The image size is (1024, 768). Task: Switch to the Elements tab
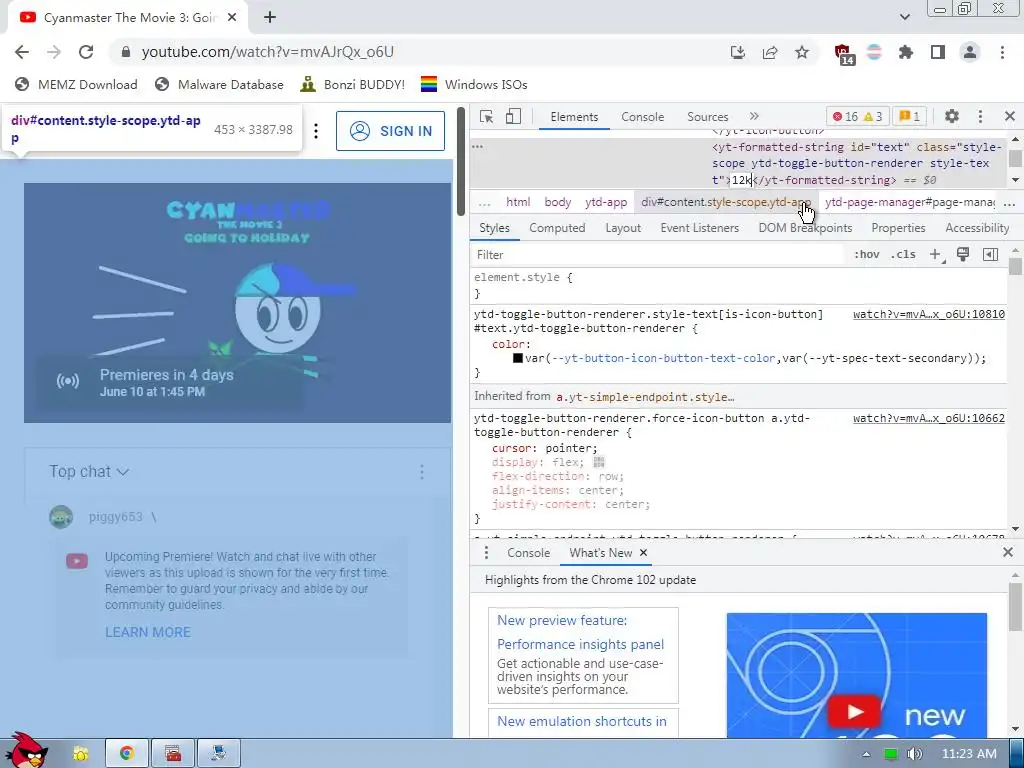coord(574,116)
